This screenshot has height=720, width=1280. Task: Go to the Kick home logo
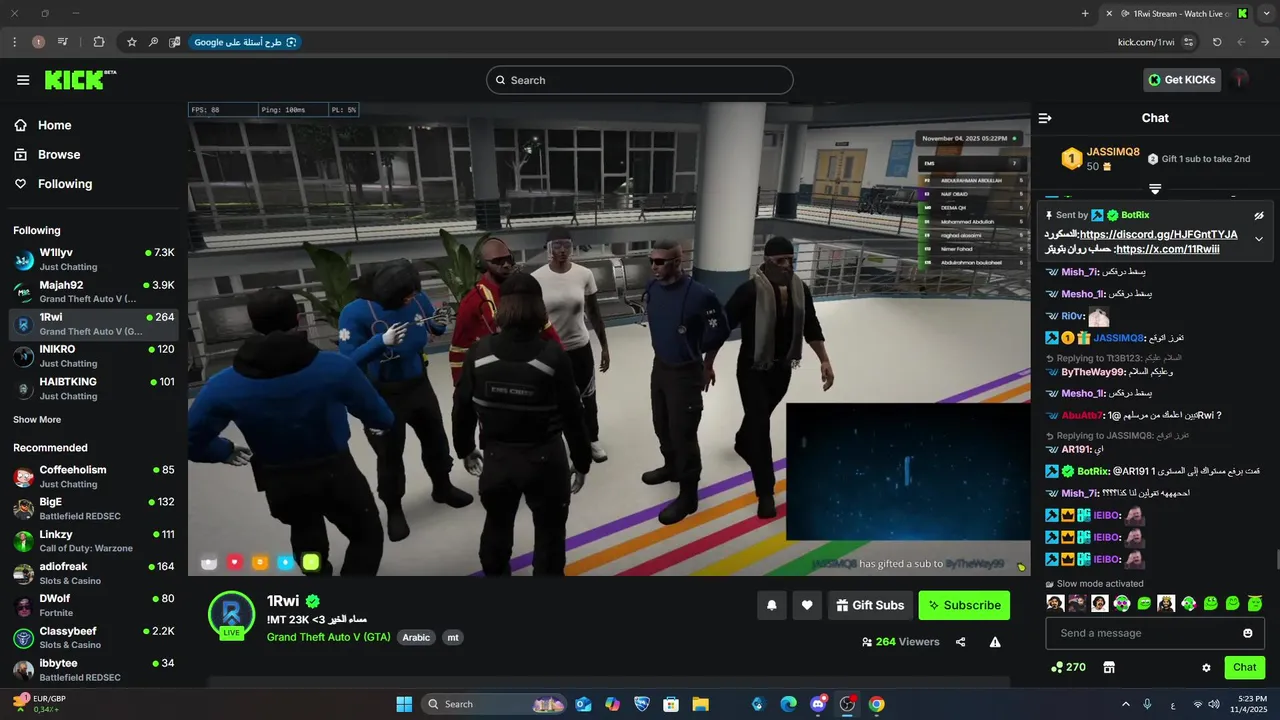pyautogui.click(x=80, y=80)
